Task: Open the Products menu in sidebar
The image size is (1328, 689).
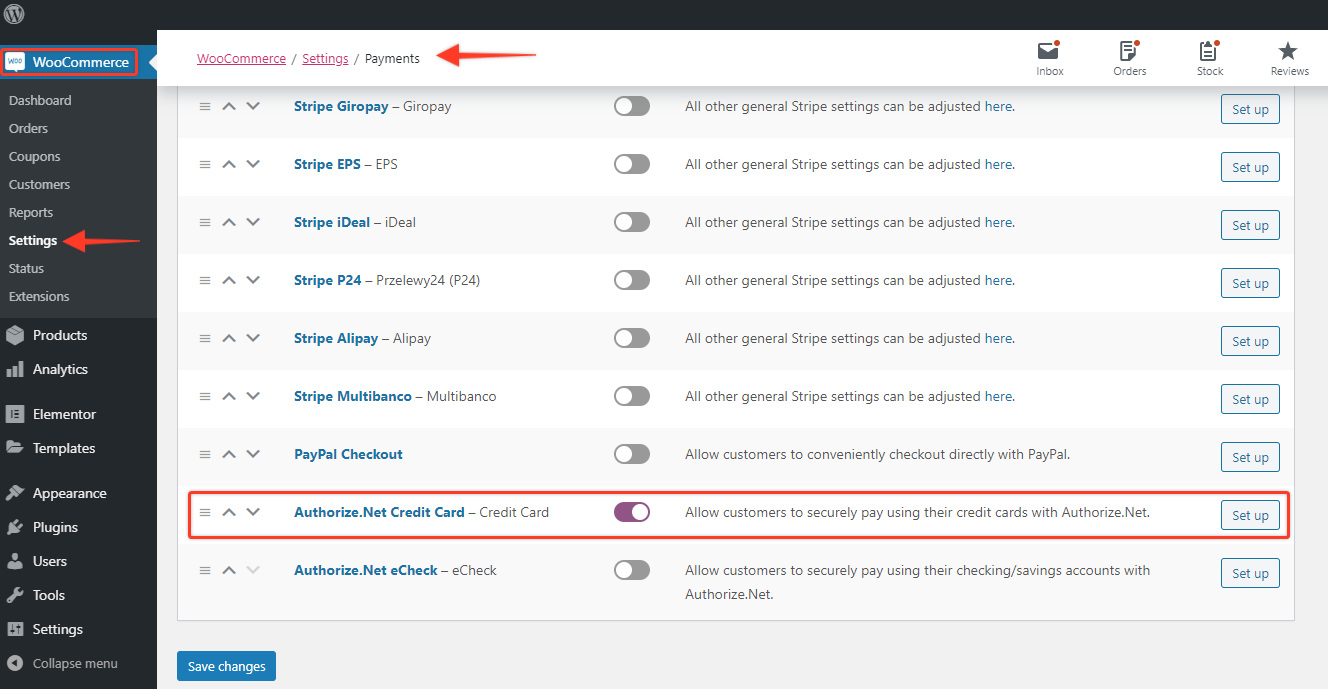Action: 60,335
